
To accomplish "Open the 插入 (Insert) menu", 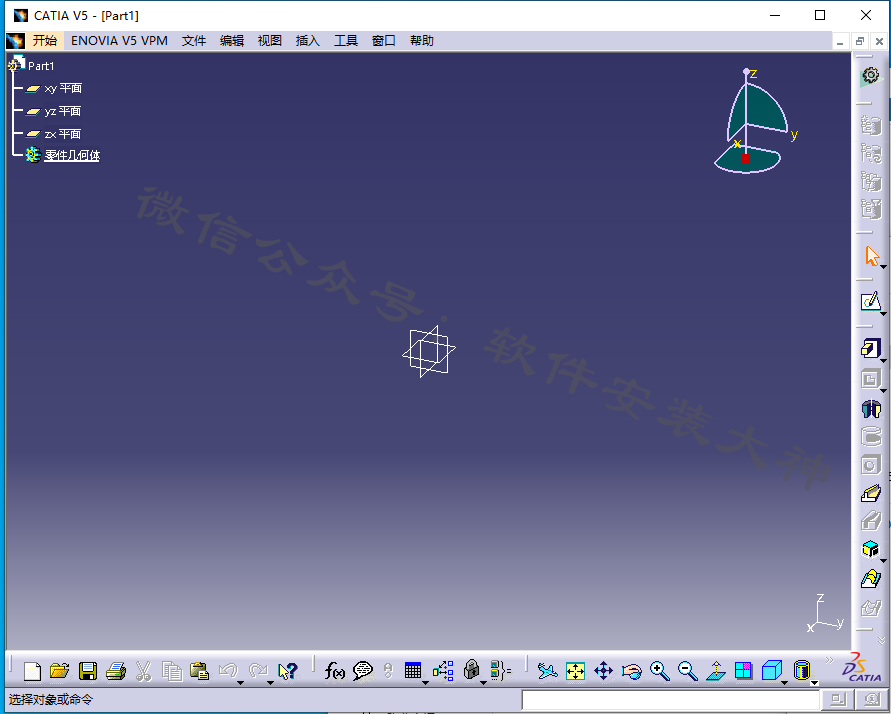I will tap(308, 41).
